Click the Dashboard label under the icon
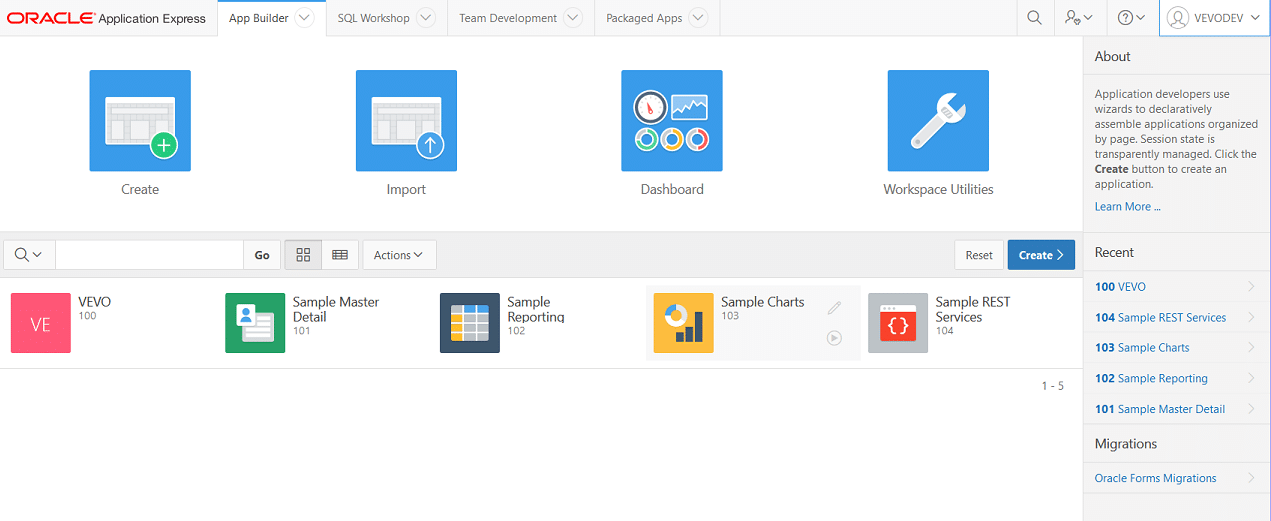 click(x=672, y=189)
